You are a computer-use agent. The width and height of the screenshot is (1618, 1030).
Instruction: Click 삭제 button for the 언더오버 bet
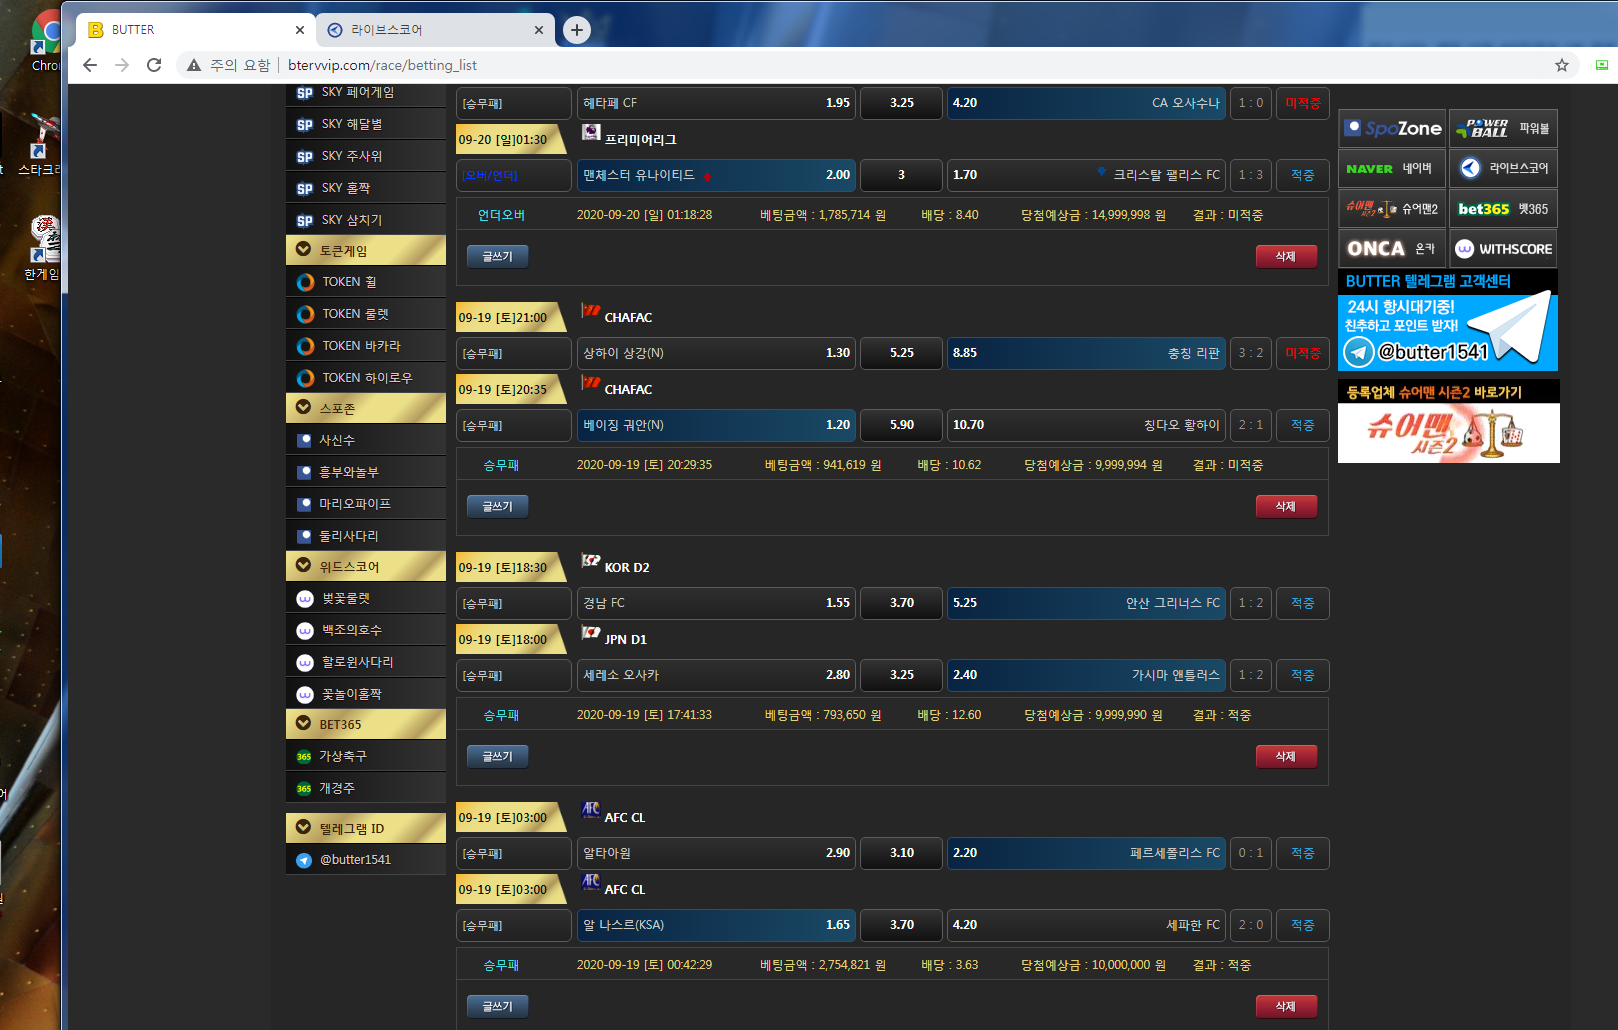(x=1285, y=257)
